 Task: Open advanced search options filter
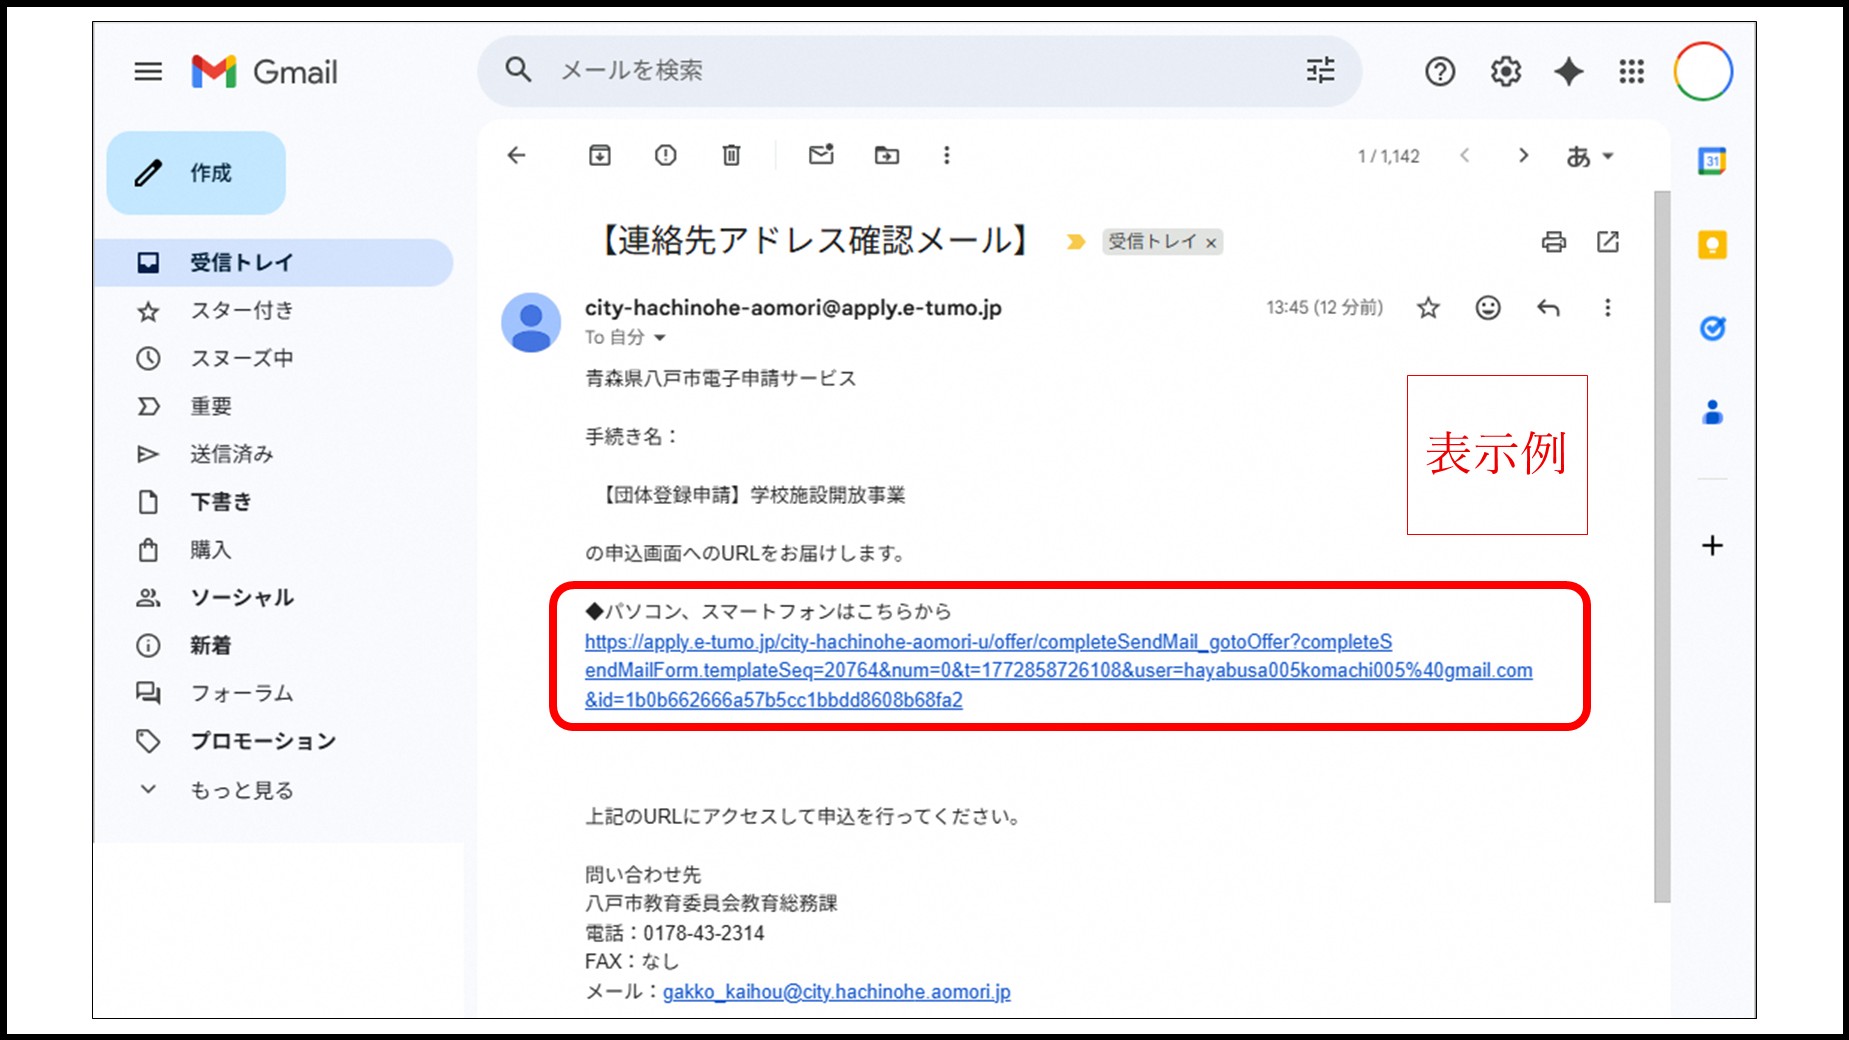point(1319,70)
